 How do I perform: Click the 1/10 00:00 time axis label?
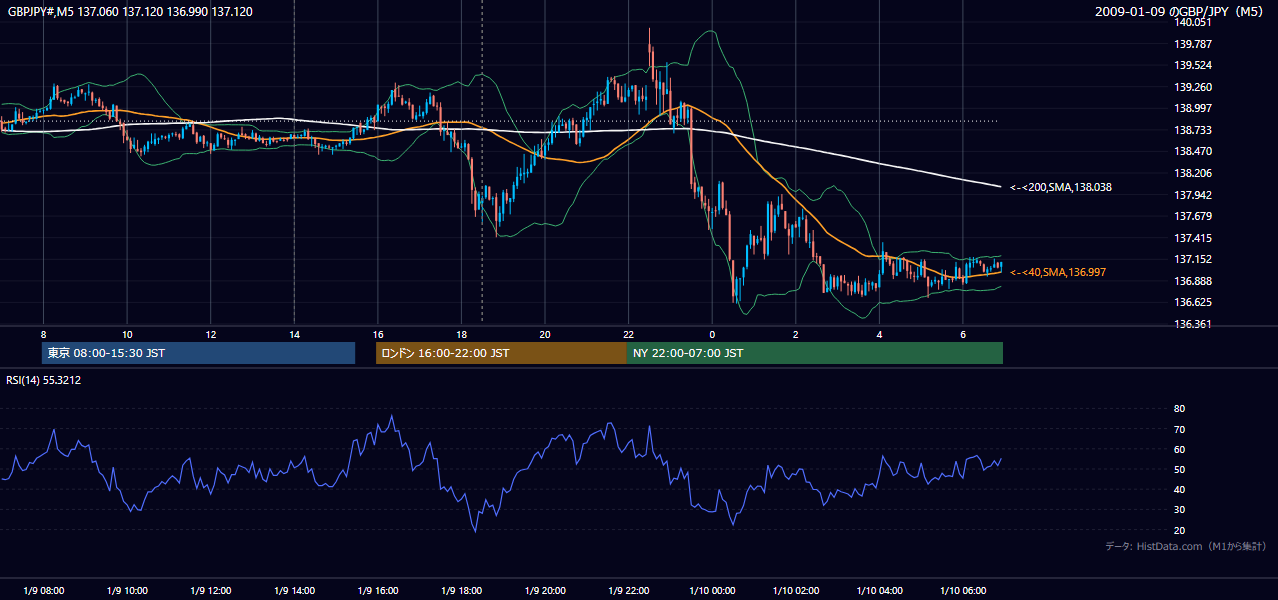click(712, 590)
